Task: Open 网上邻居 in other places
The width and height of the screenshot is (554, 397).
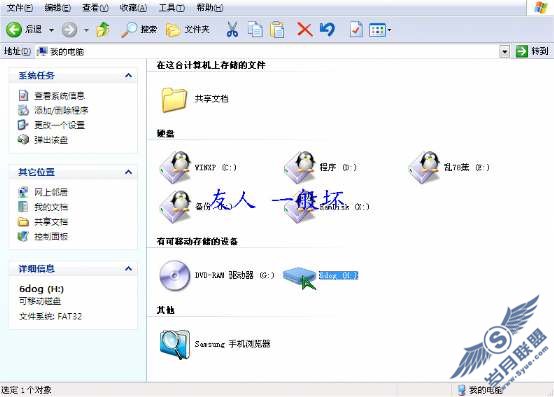Action: click(51, 192)
